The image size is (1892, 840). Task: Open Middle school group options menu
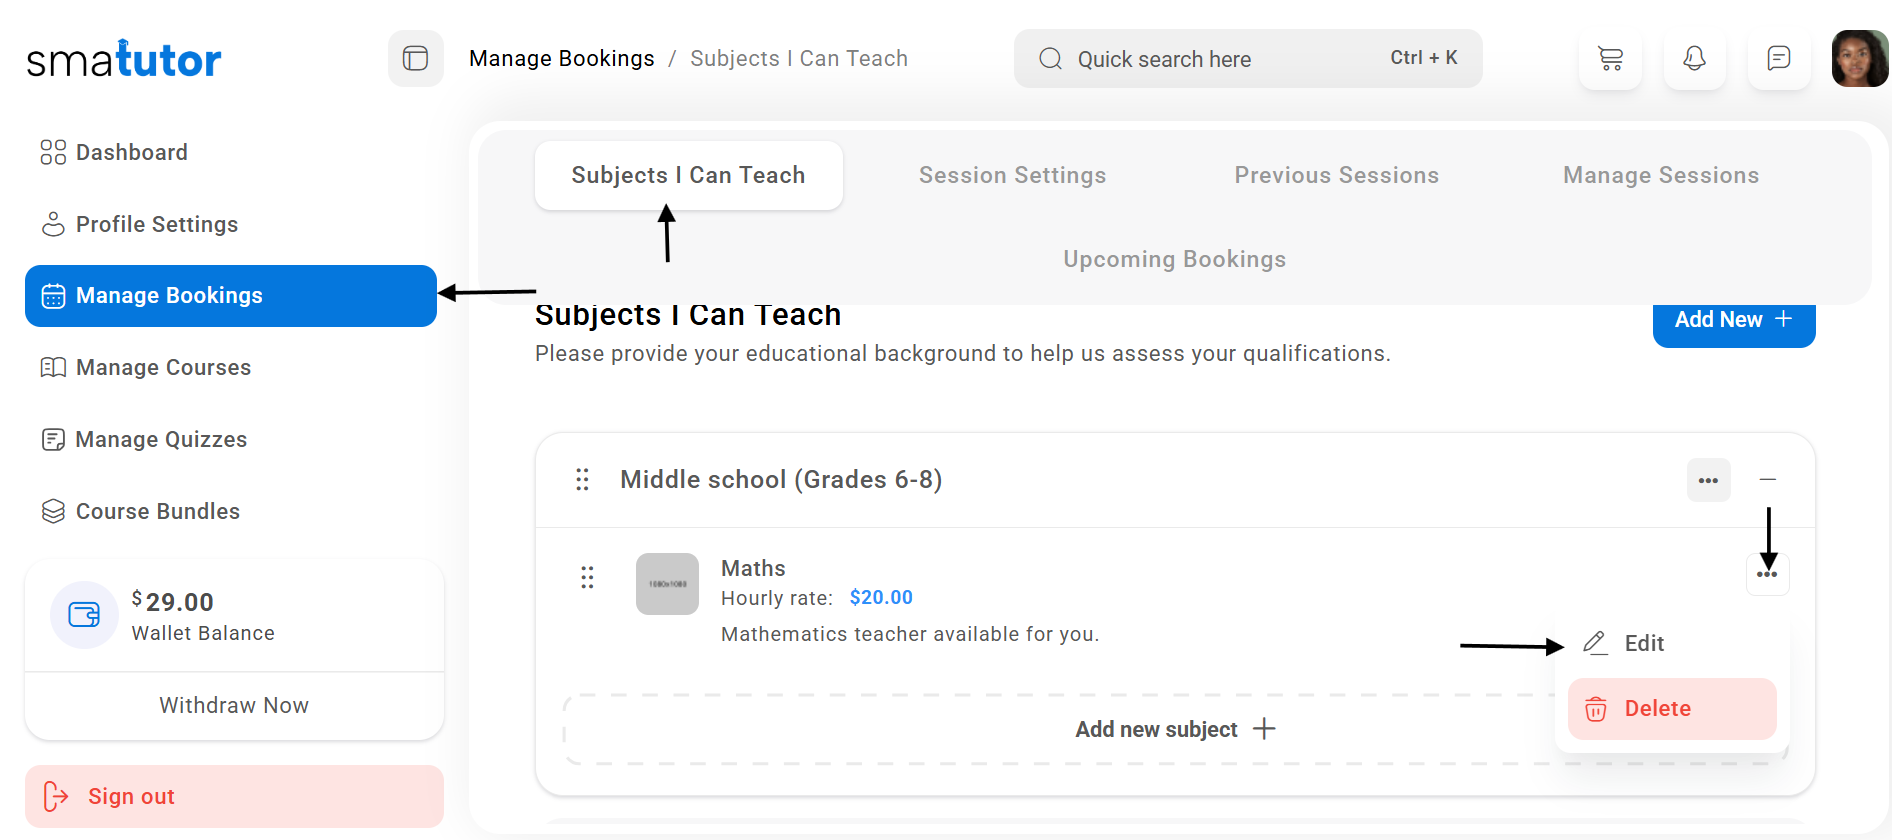click(x=1708, y=481)
